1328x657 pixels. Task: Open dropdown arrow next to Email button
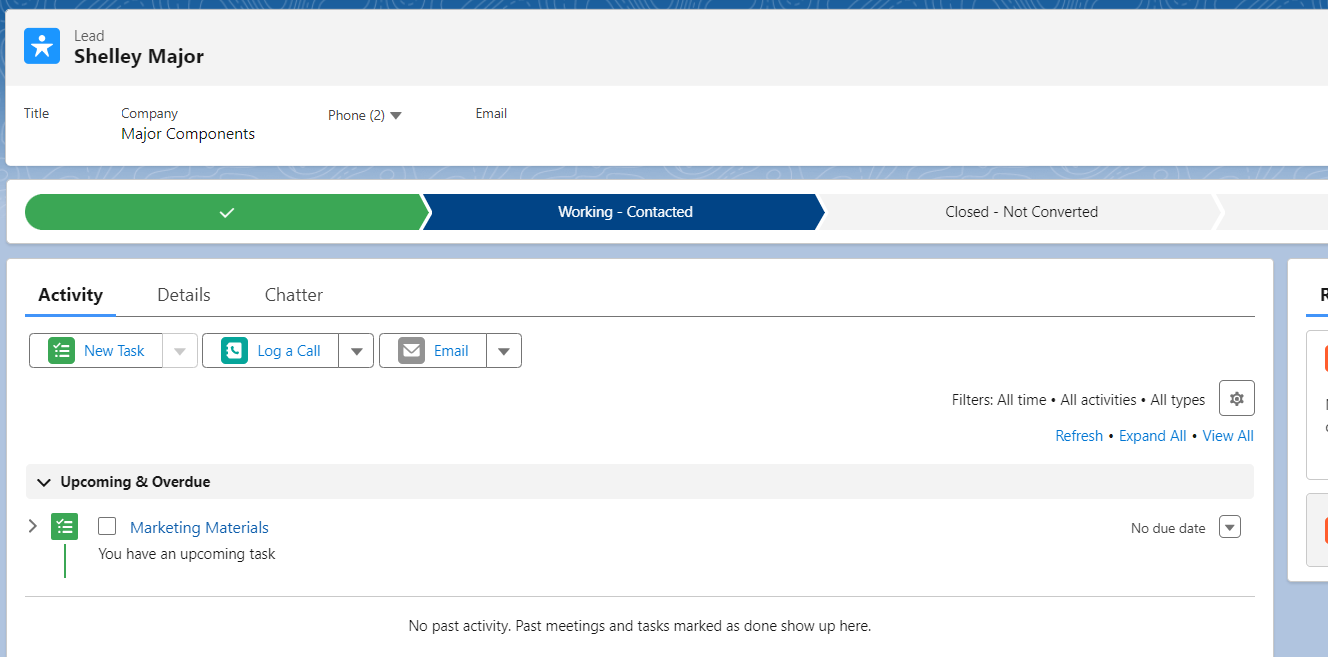504,351
